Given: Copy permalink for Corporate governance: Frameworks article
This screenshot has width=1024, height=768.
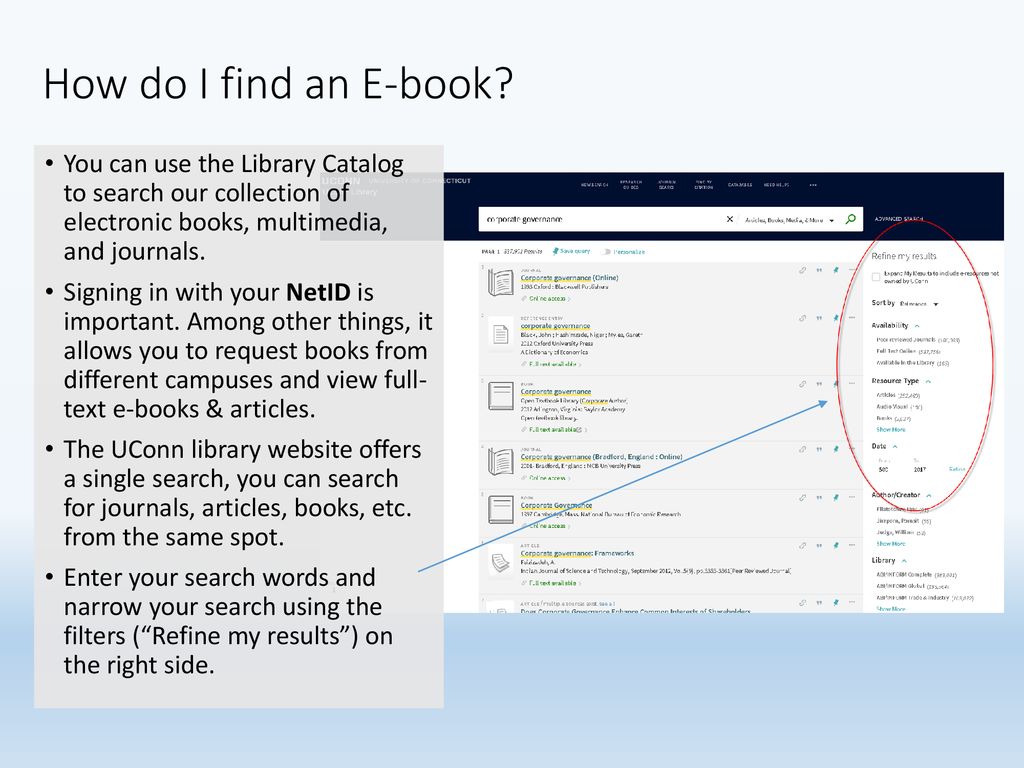Looking at the screenshot, I should tap(802, 545).
